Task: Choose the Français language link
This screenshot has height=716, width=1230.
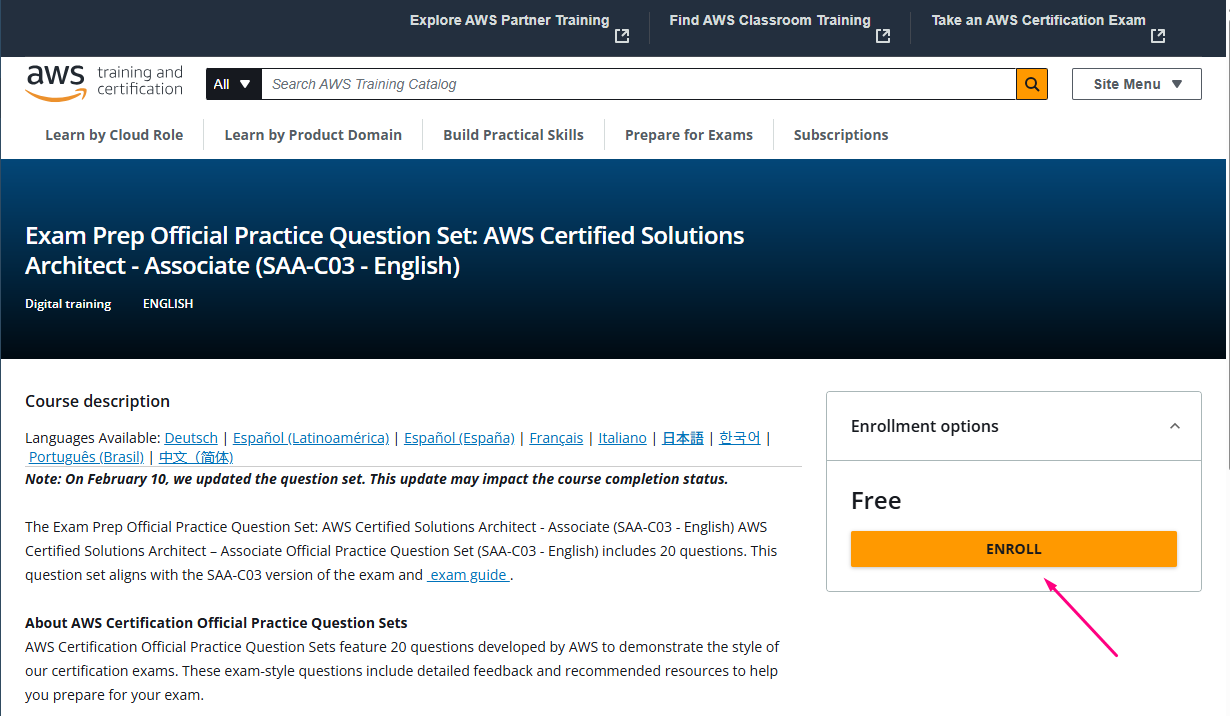Action: tap(556, 438)
